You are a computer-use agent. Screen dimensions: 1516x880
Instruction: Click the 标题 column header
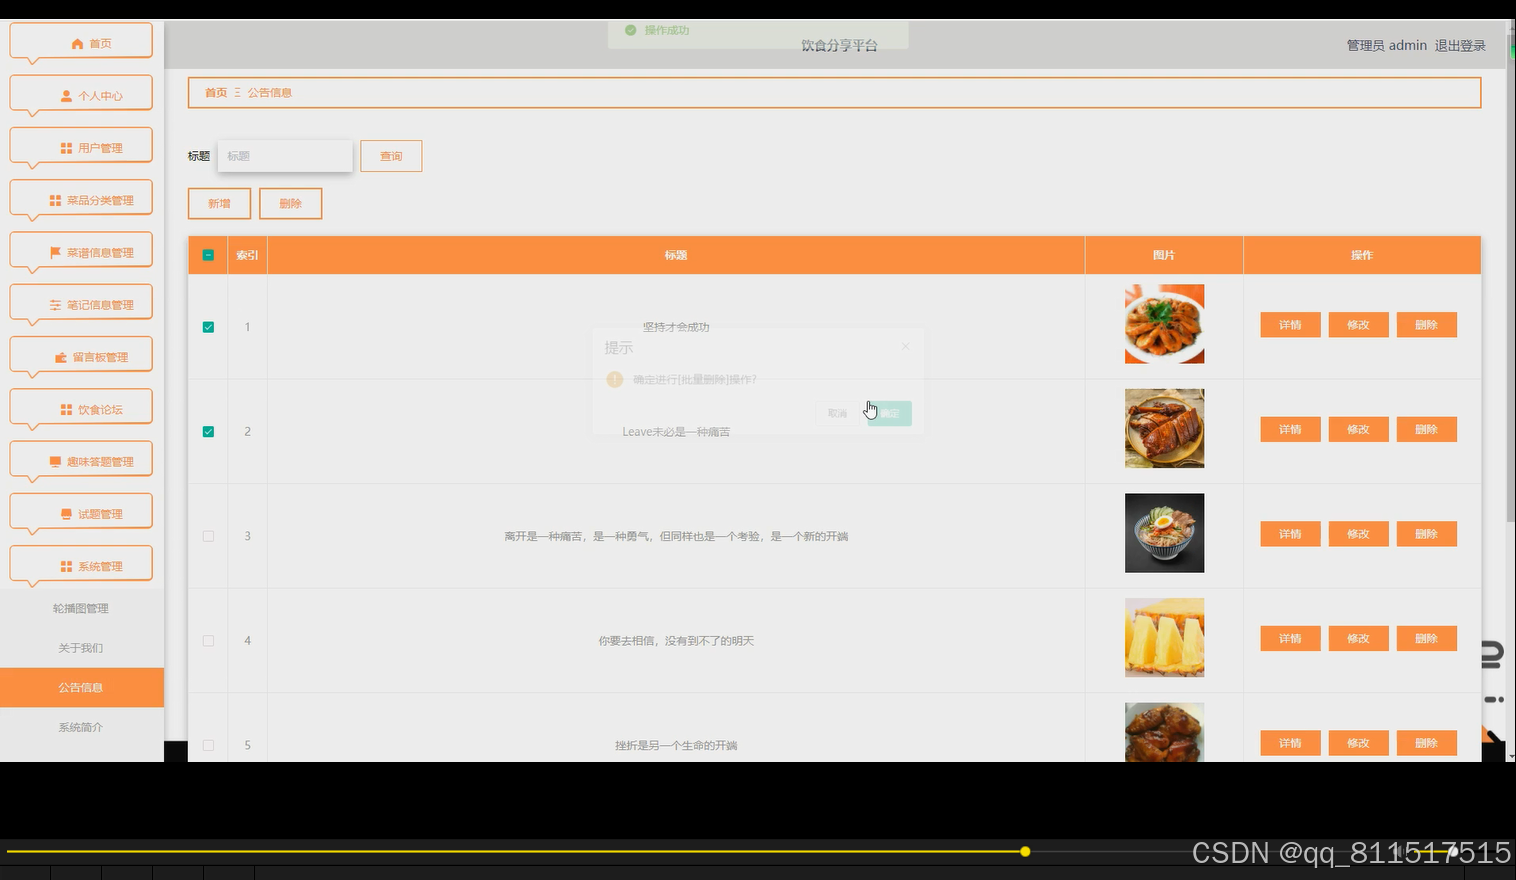click(x=676, y=255)
